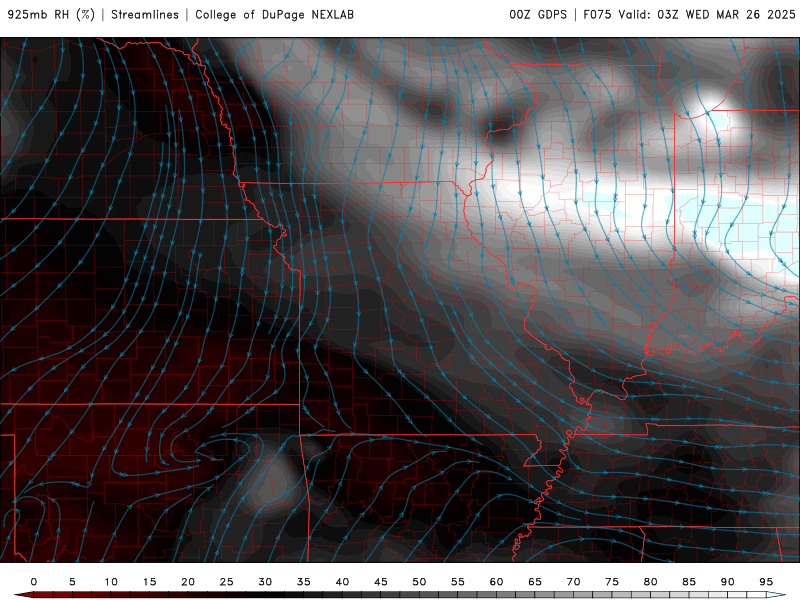Click the "30" color scale label
Screen dimensions: 800x600
pyautogui.click(x=265, y=582)
